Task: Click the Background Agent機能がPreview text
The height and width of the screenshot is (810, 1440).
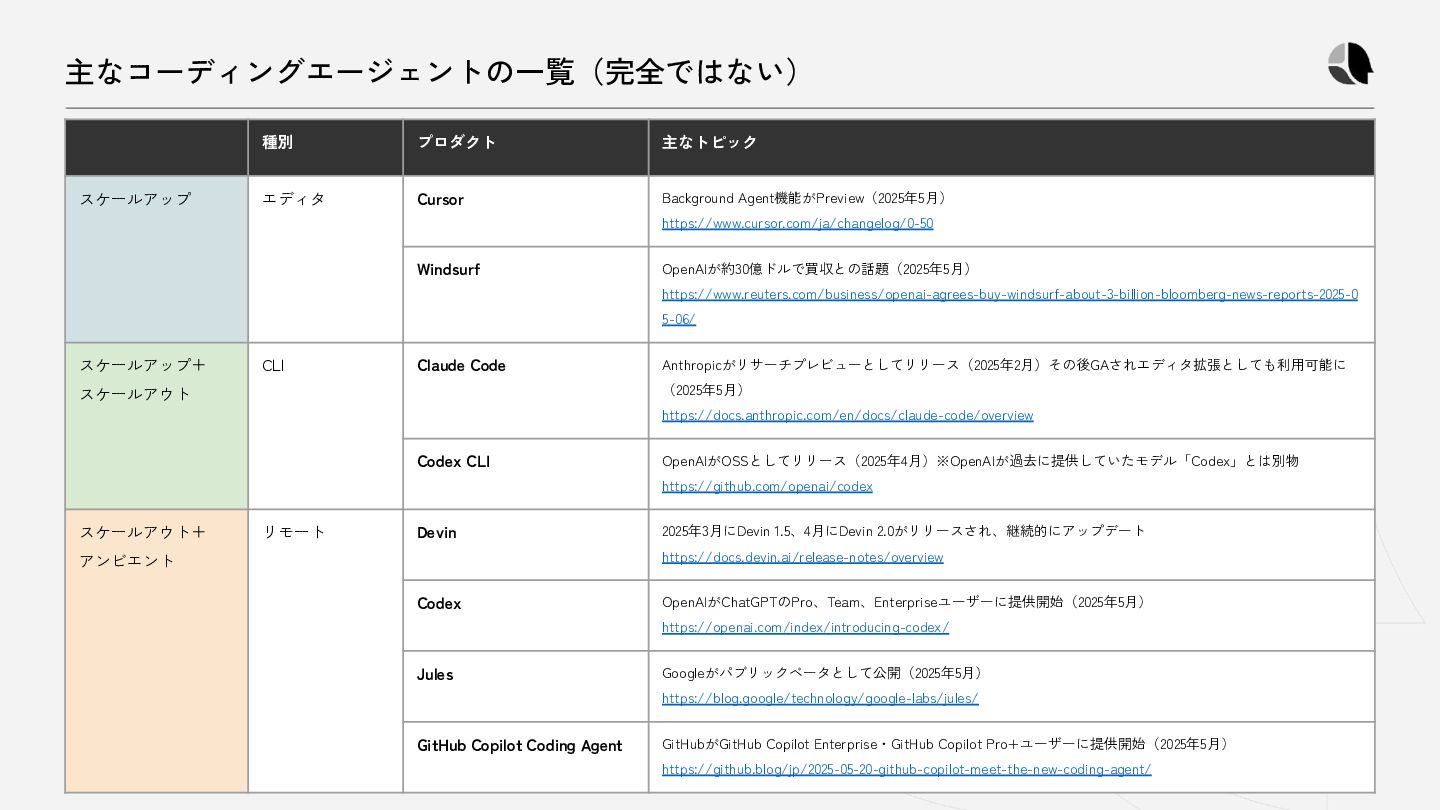Action: pyautogui.click(x=804, y=198)
